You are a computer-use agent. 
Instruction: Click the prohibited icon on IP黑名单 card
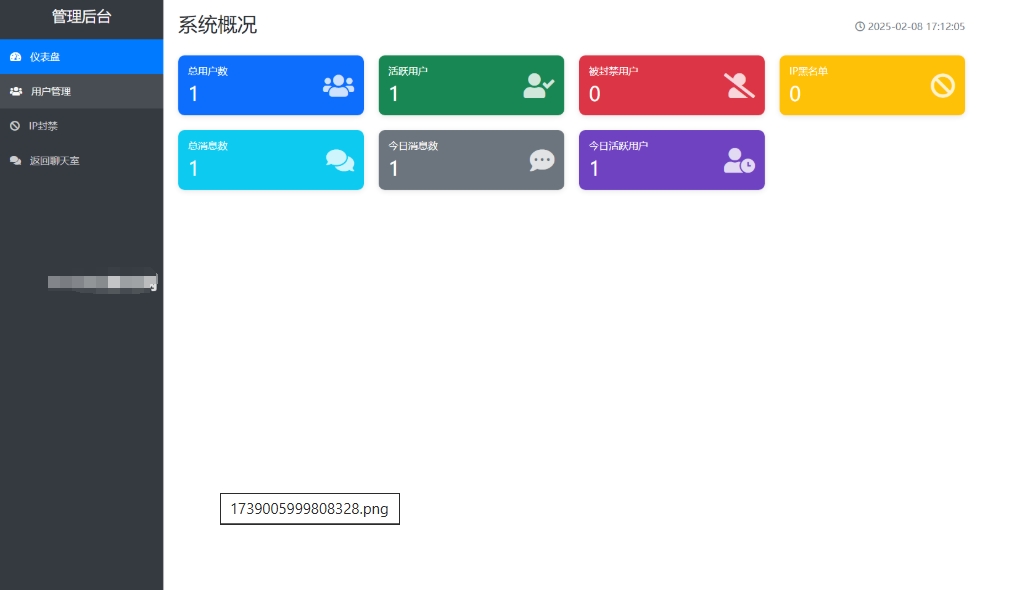pos(943,86)
